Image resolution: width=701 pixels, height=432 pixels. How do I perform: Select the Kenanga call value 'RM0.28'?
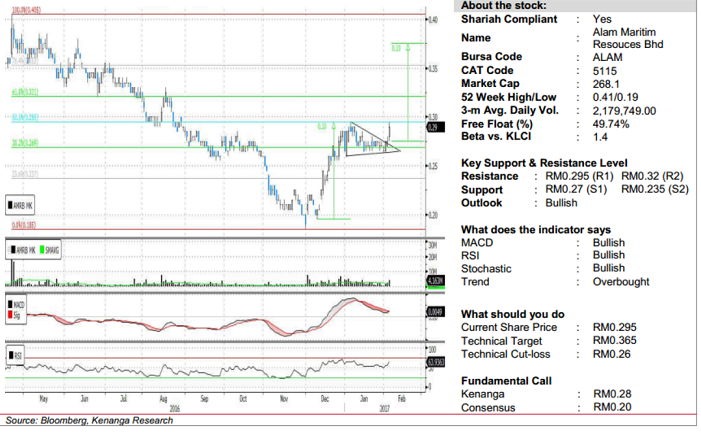tap(612, 394)
